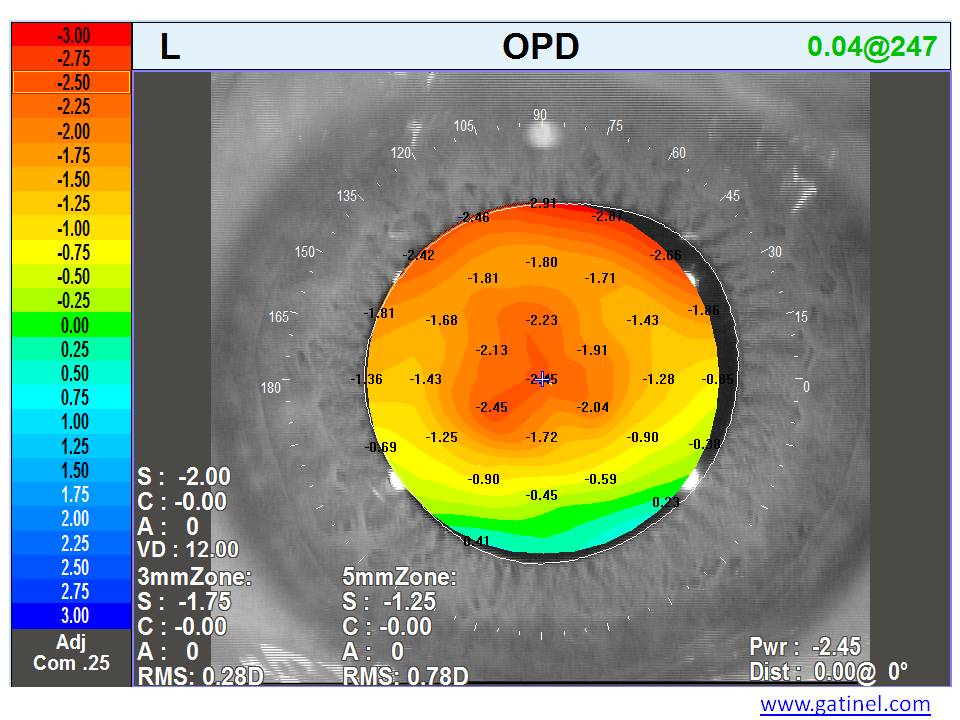960x720 pixels.
Task: Click the RMS: 0.78D value
Action: point(405,676)
